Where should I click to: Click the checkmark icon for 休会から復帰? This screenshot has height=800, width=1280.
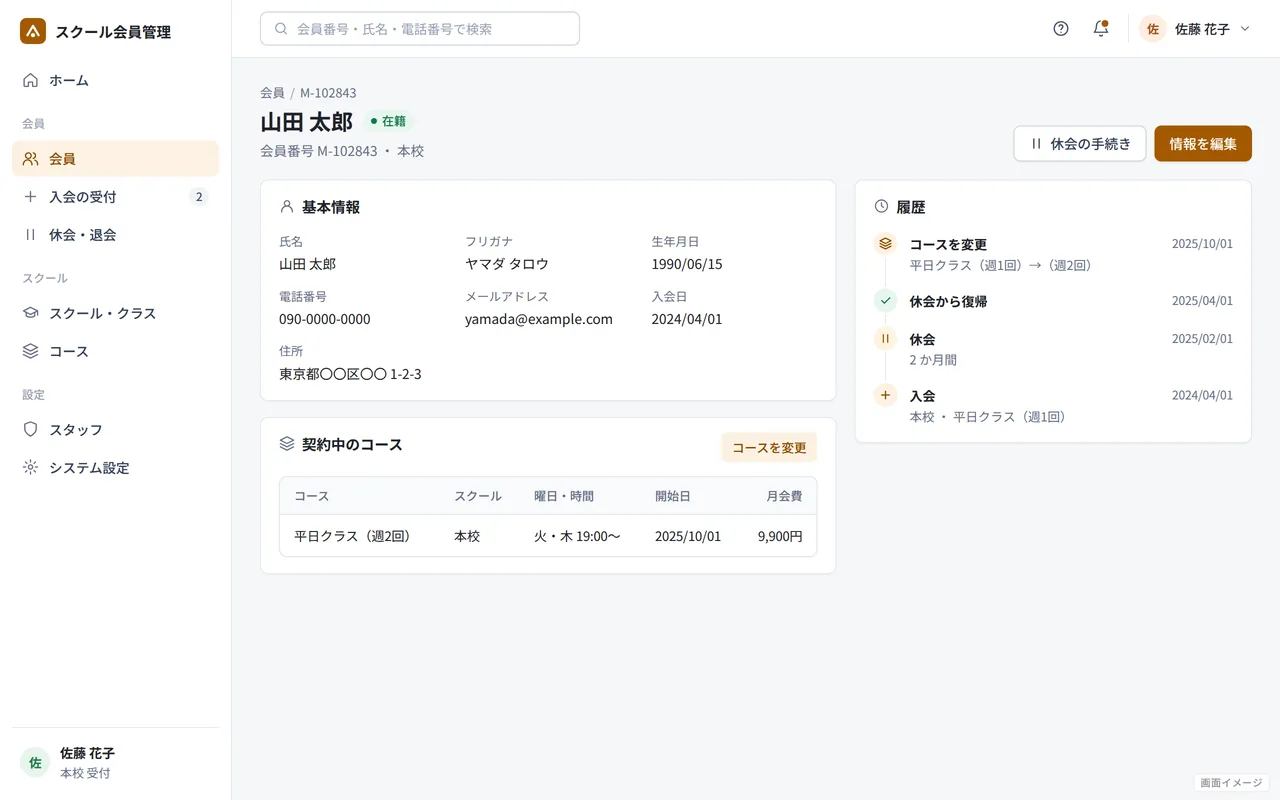[x=885, y=300]
